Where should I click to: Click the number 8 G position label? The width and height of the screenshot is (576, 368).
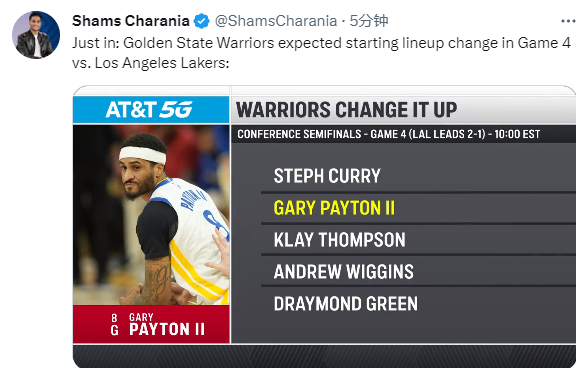(x=115, y=324)
